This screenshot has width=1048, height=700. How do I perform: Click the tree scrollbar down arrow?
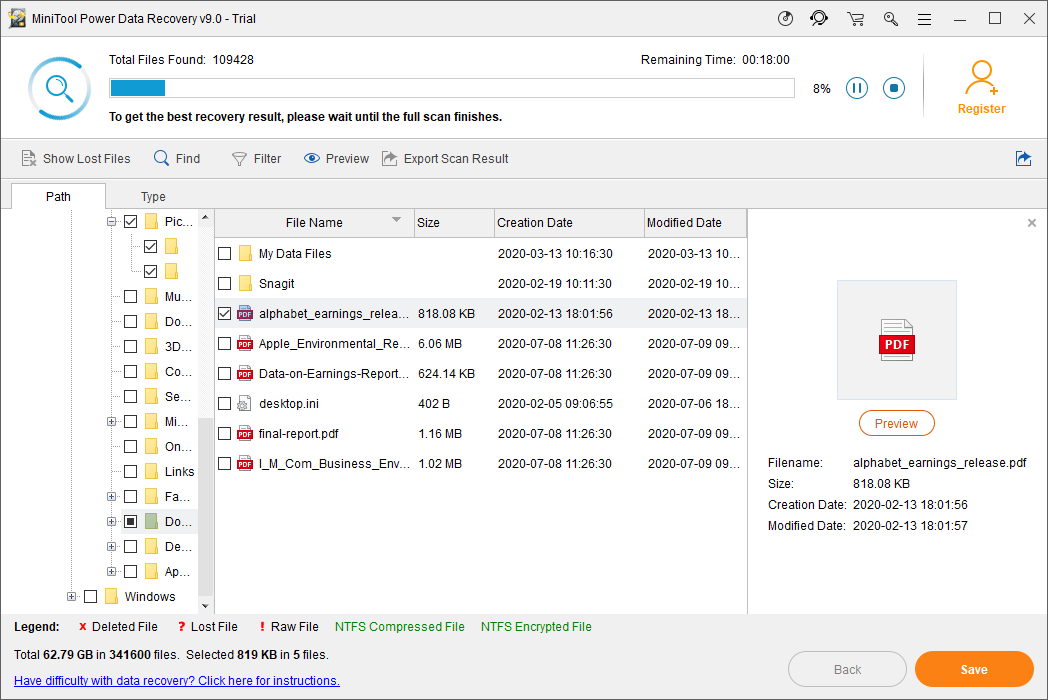click(205, 606)
